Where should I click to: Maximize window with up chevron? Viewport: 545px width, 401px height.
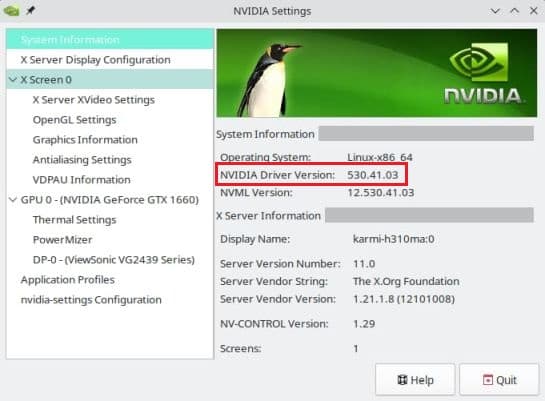point(514,11)
